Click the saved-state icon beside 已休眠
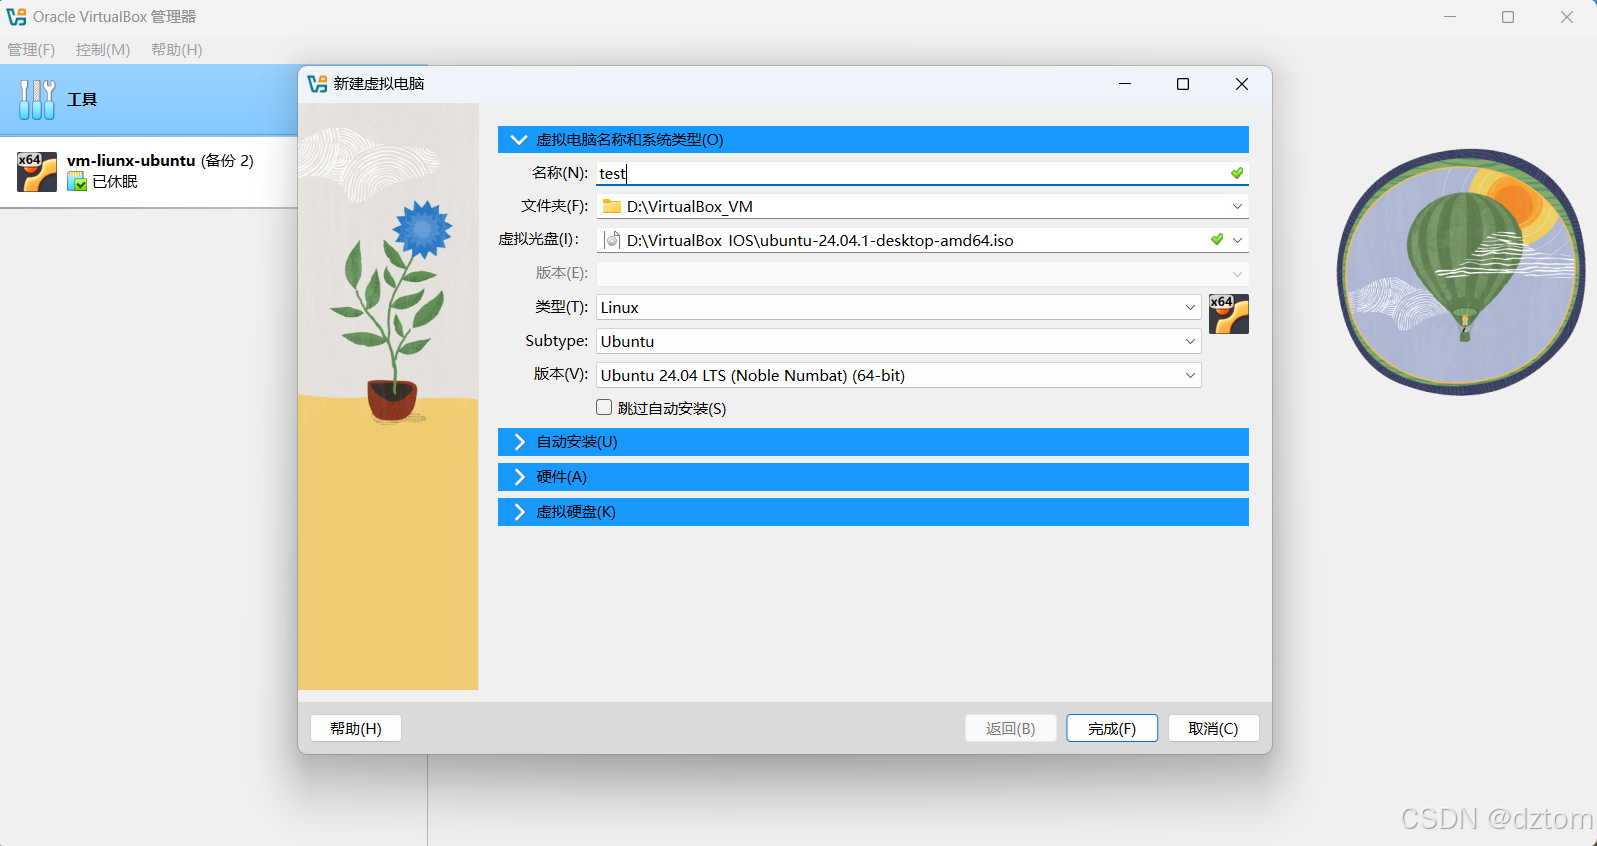Screen dimensions: 1597x846 (77, 182)
